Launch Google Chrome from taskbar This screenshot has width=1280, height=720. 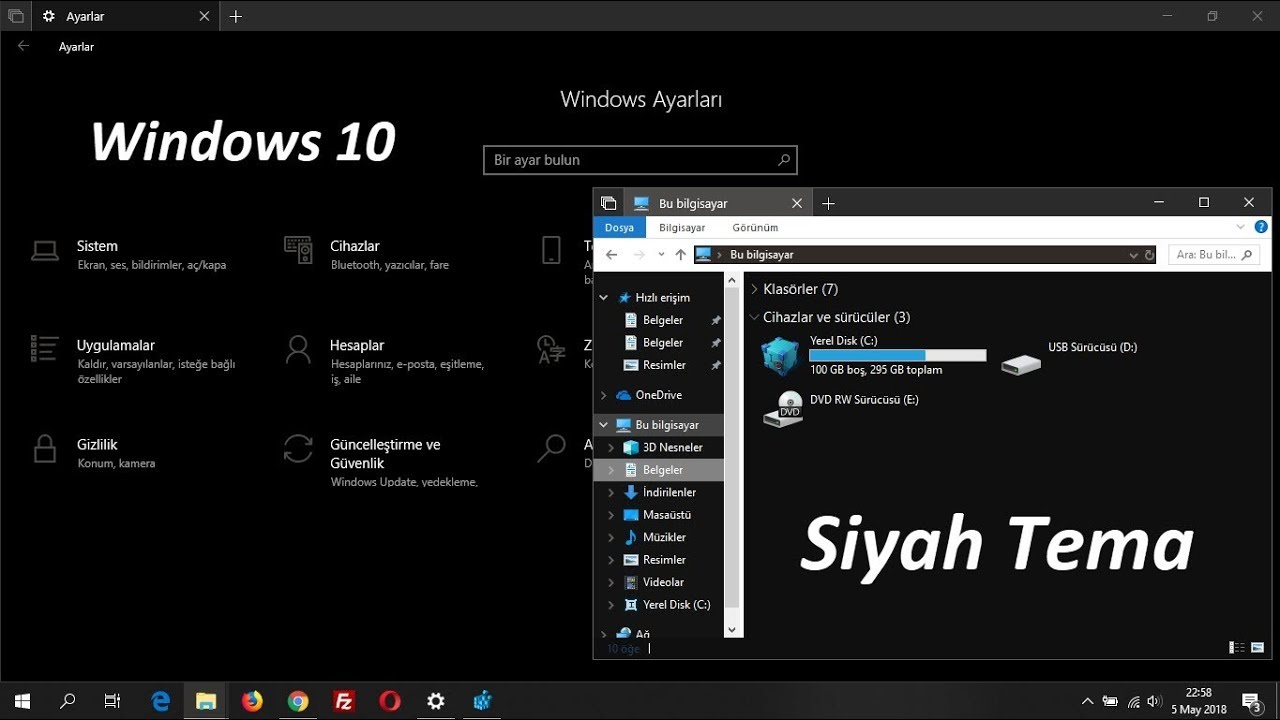tap(297, 701)
